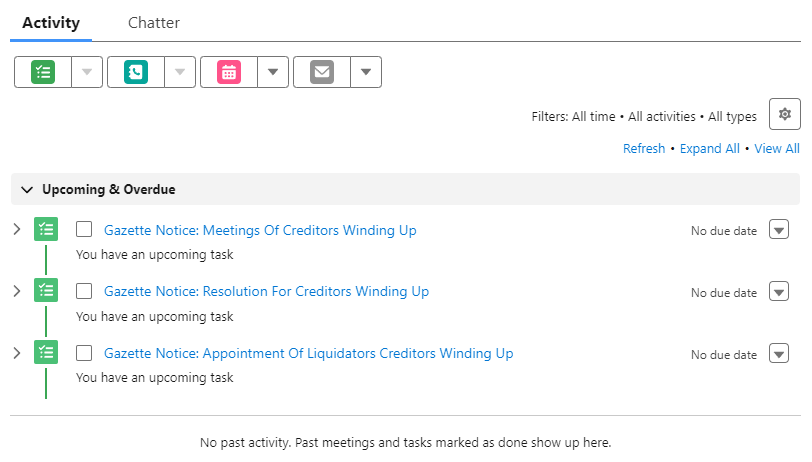This screenshot has width=812, height=462.
Task: Open dropdown arrow next to New Event button
Action: (x=273, y=72)
